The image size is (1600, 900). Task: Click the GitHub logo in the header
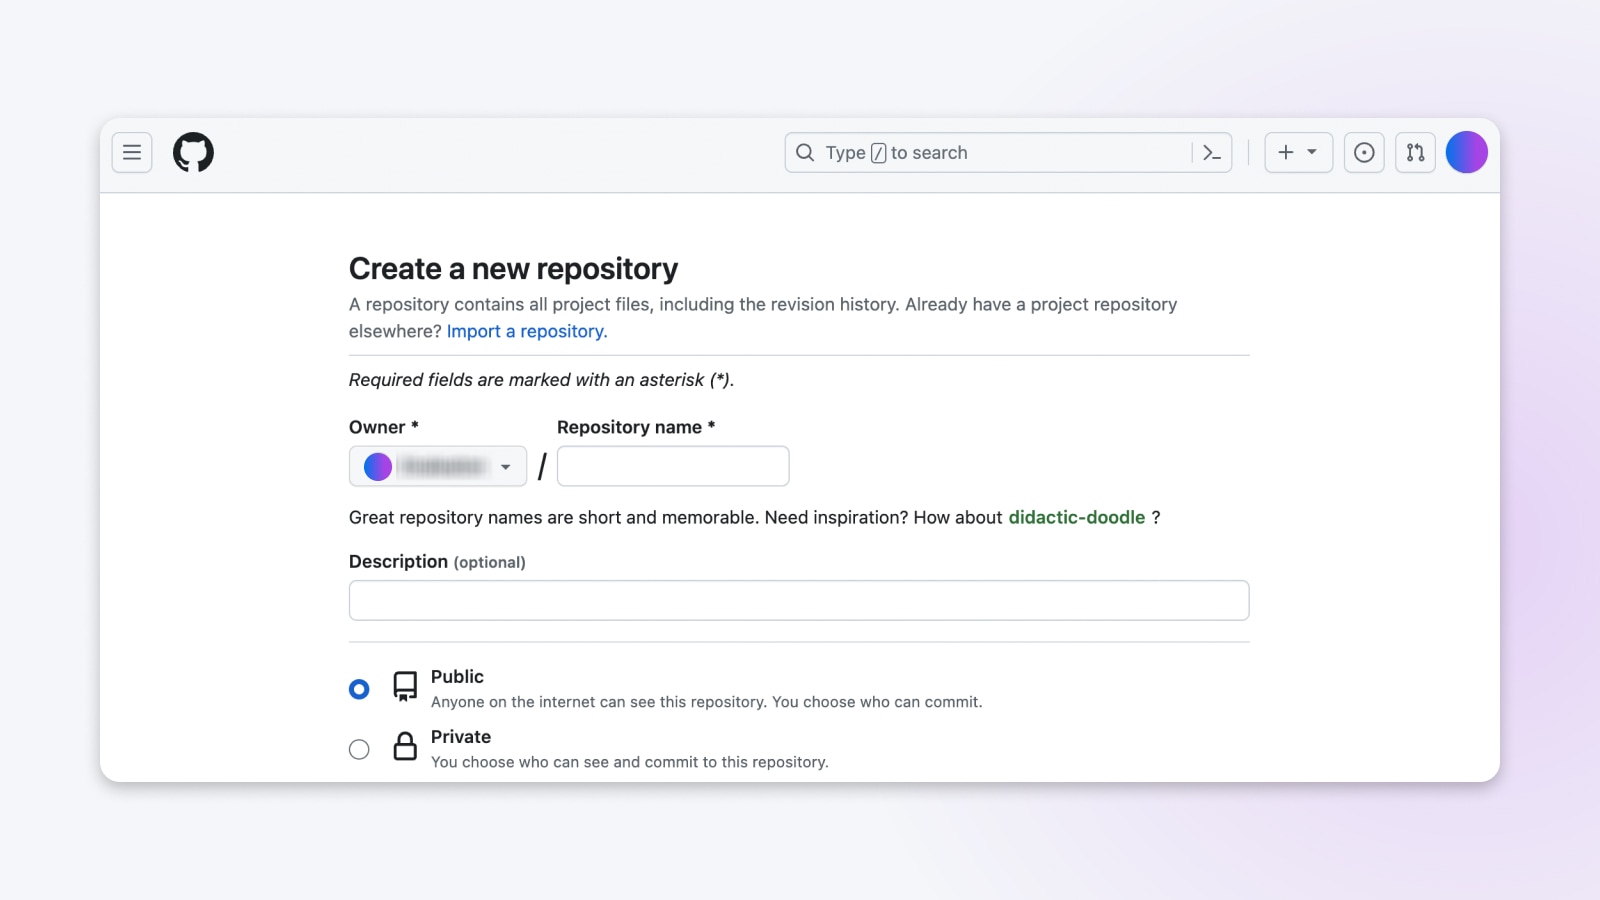click(x=193, y=152)
